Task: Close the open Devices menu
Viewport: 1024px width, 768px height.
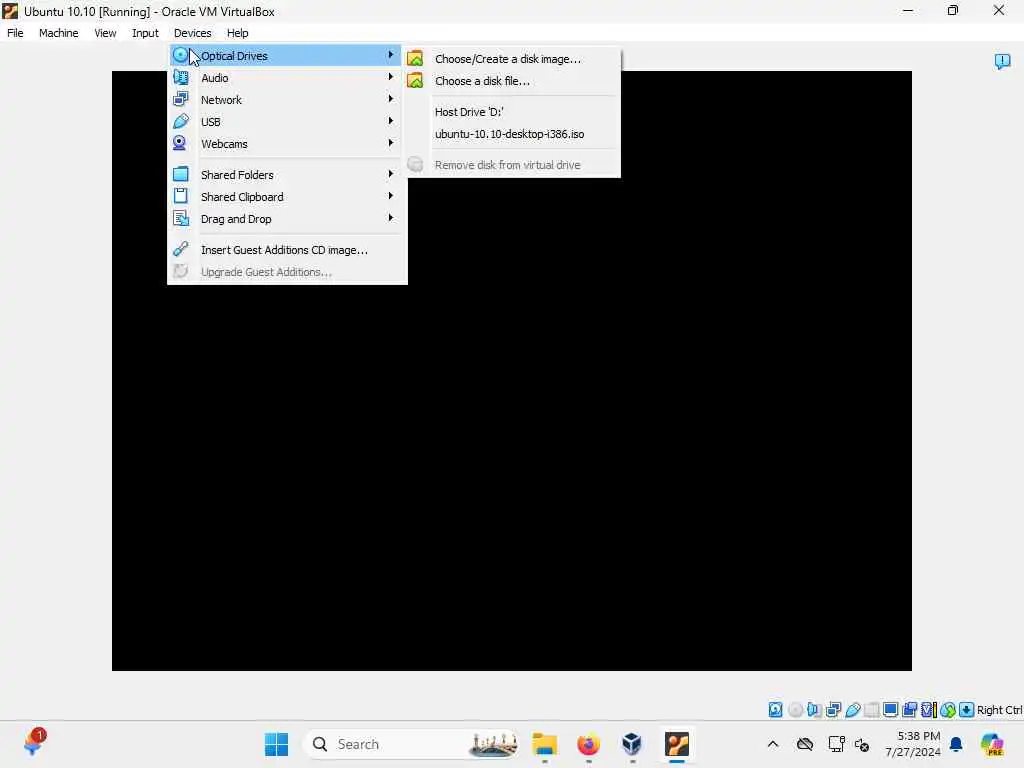Action: [x=192, y=33]
